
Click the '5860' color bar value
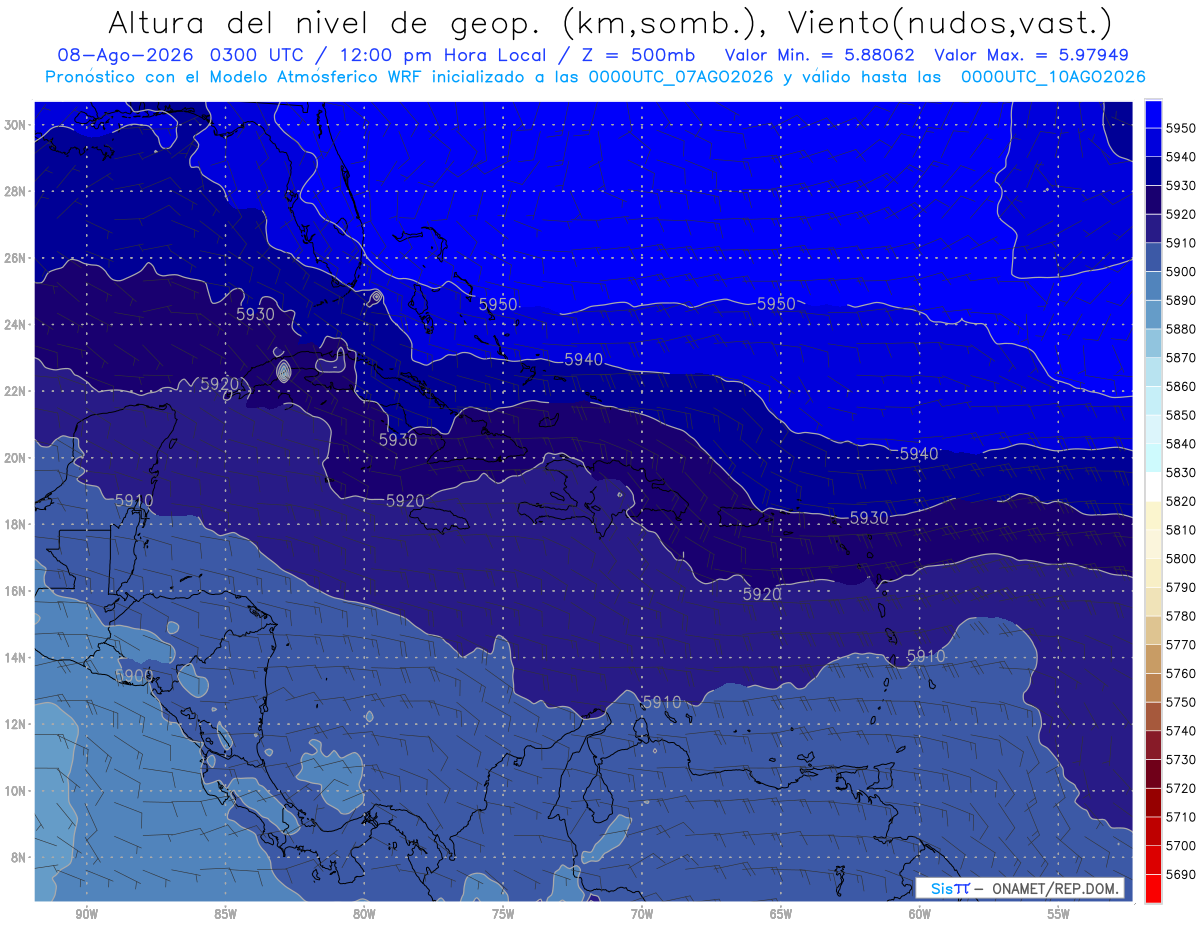tap(1183, 386)
